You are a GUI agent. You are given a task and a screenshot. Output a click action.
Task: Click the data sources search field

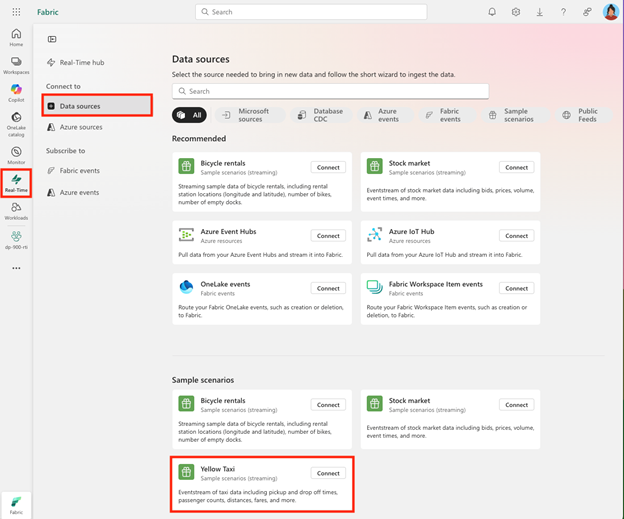(330, 91)
